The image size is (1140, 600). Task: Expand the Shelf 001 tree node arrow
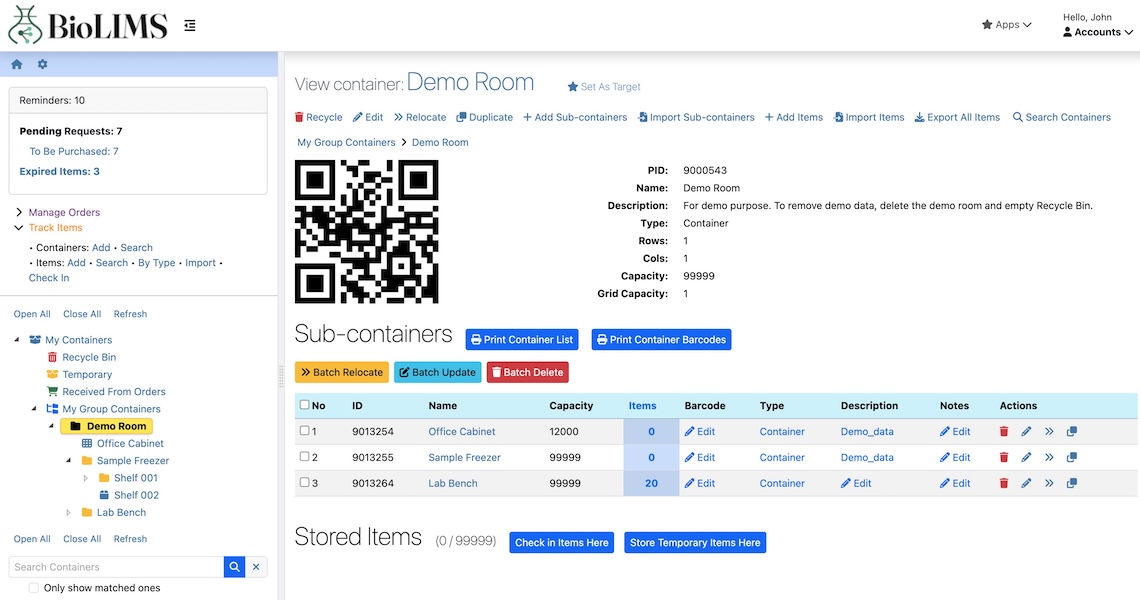pos(85,478)
